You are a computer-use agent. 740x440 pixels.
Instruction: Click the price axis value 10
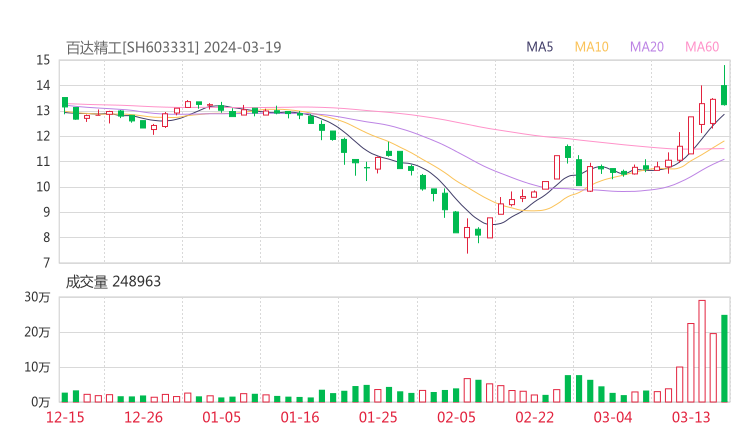(43, 187)
